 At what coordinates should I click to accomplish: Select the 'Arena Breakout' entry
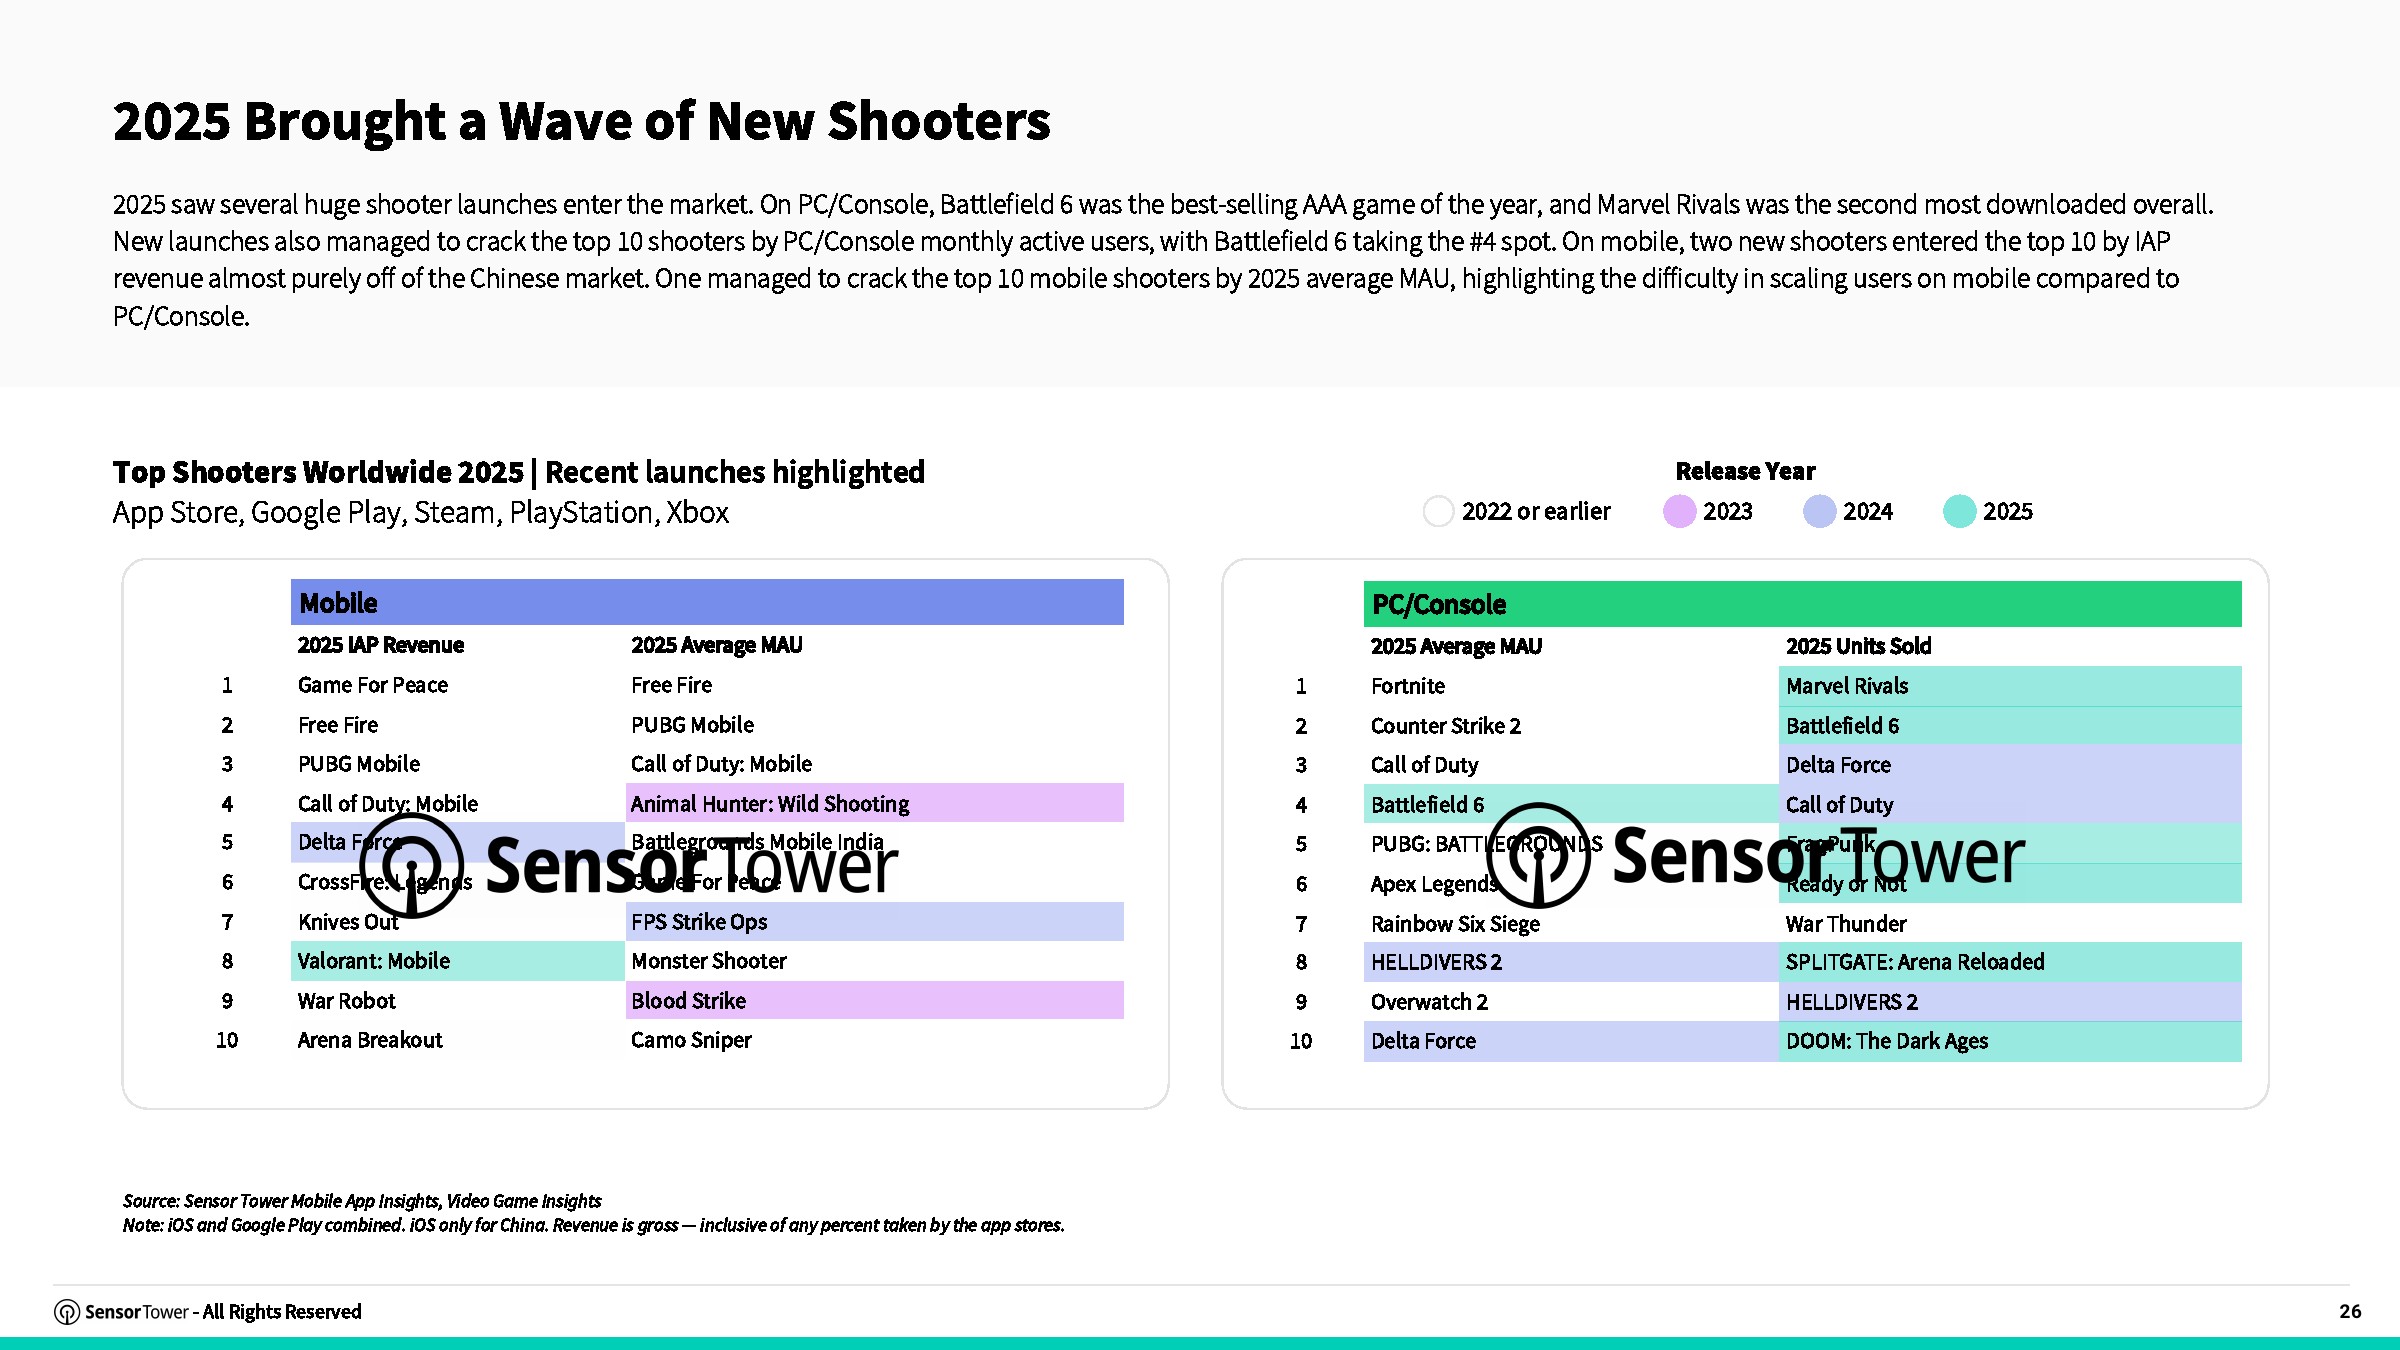pos(370,1040)
